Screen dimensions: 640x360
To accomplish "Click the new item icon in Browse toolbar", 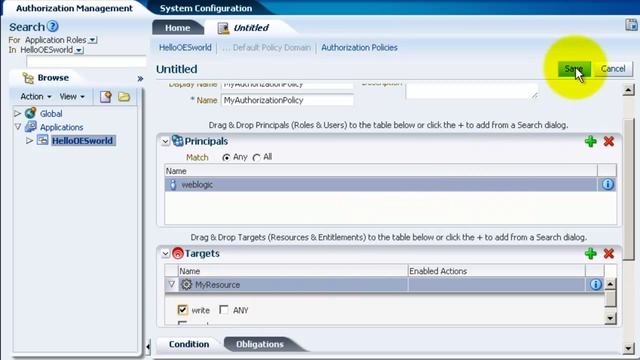I will pos(106,97).
